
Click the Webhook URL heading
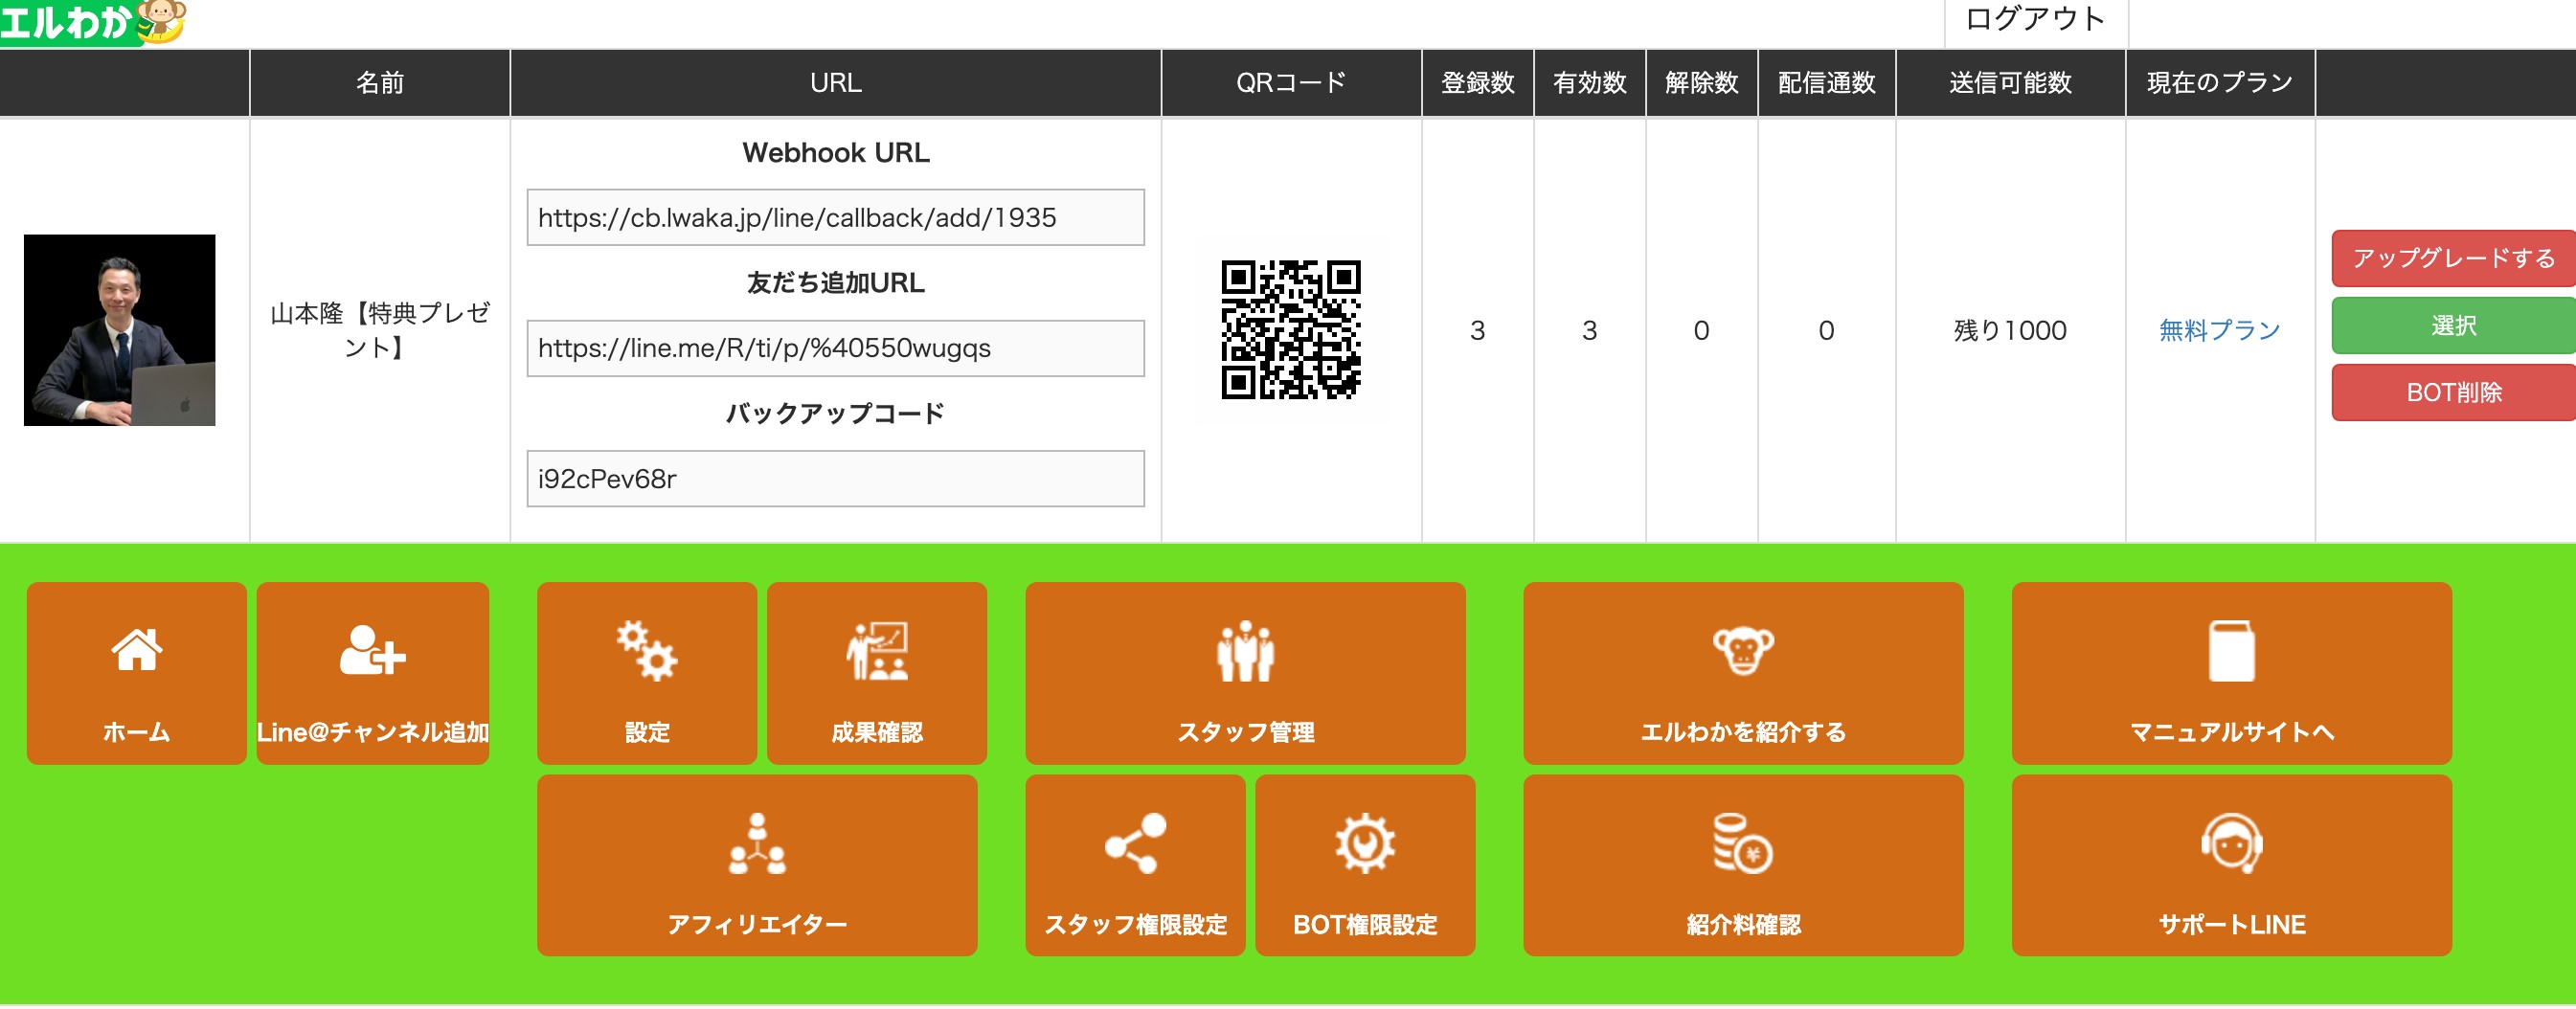[x=835, y=152]
